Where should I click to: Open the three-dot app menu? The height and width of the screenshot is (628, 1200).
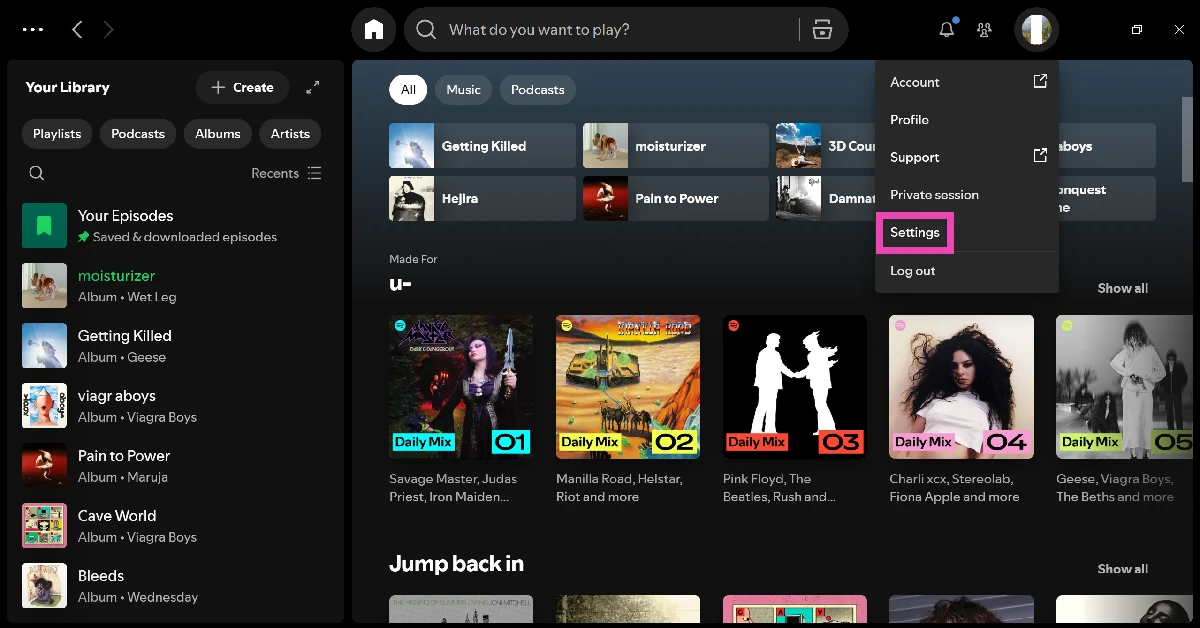(33, 30)
